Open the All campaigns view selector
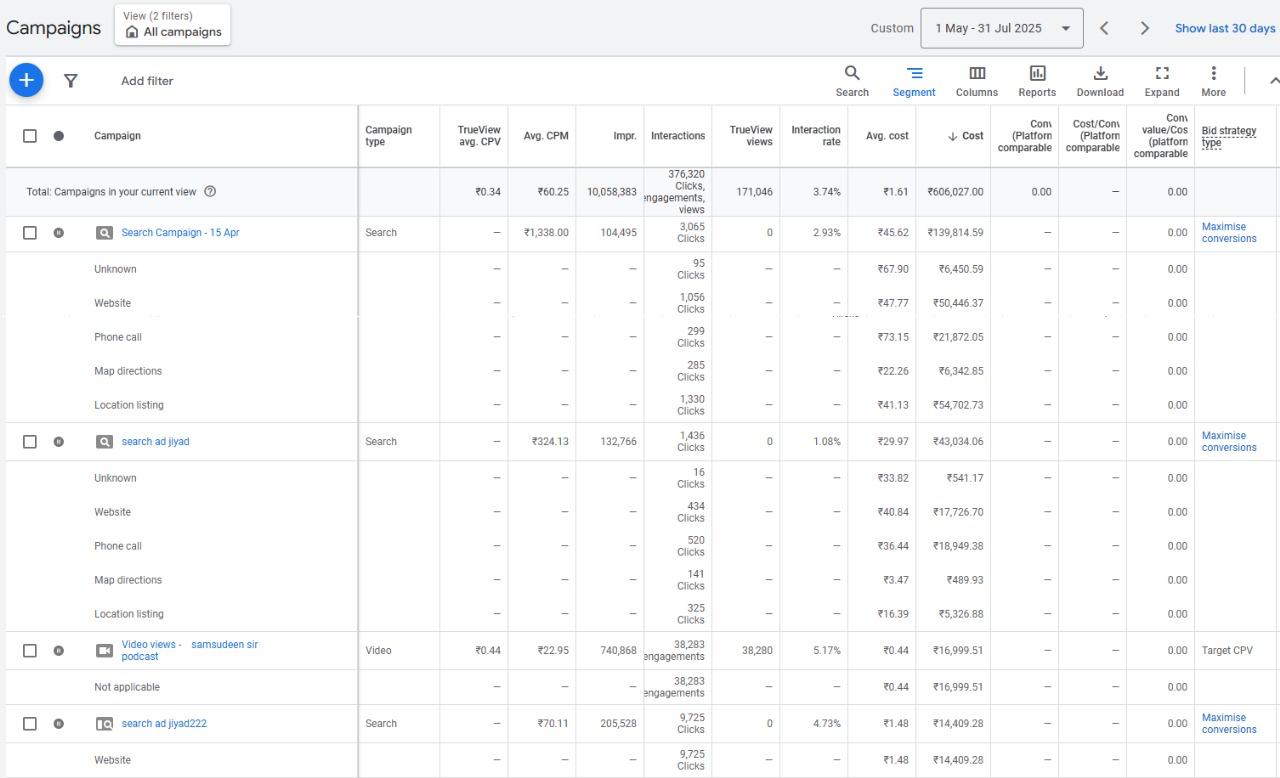 pyautogui.click(x=173, y=25)
